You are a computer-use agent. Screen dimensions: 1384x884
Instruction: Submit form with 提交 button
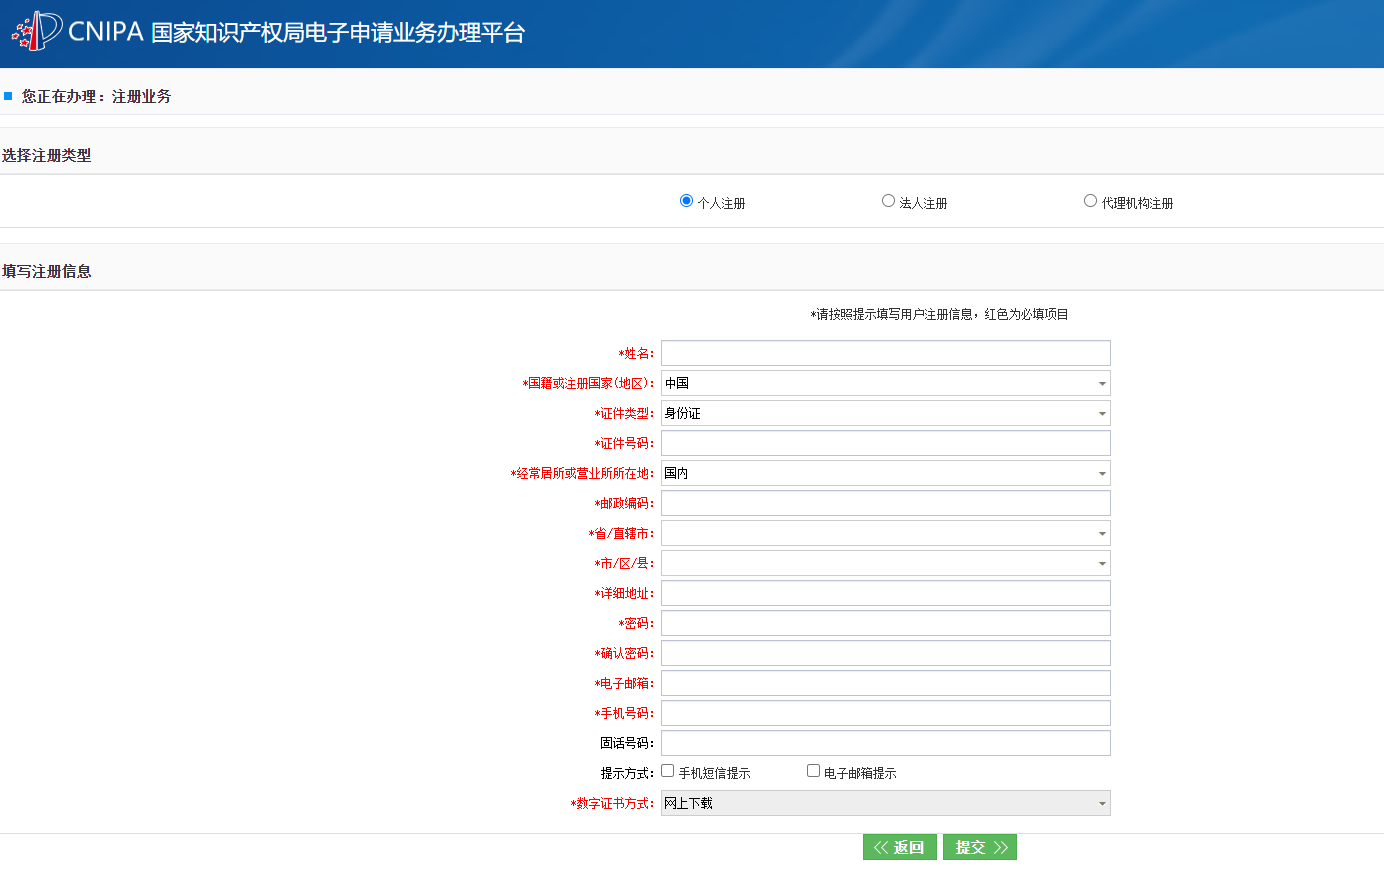979,847
